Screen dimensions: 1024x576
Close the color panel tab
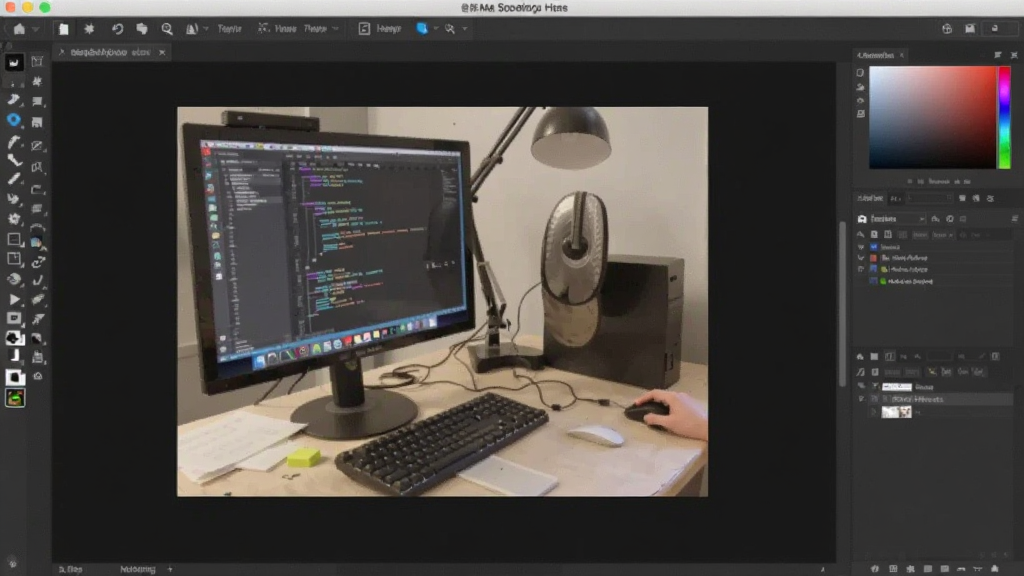tap(902, 55)
